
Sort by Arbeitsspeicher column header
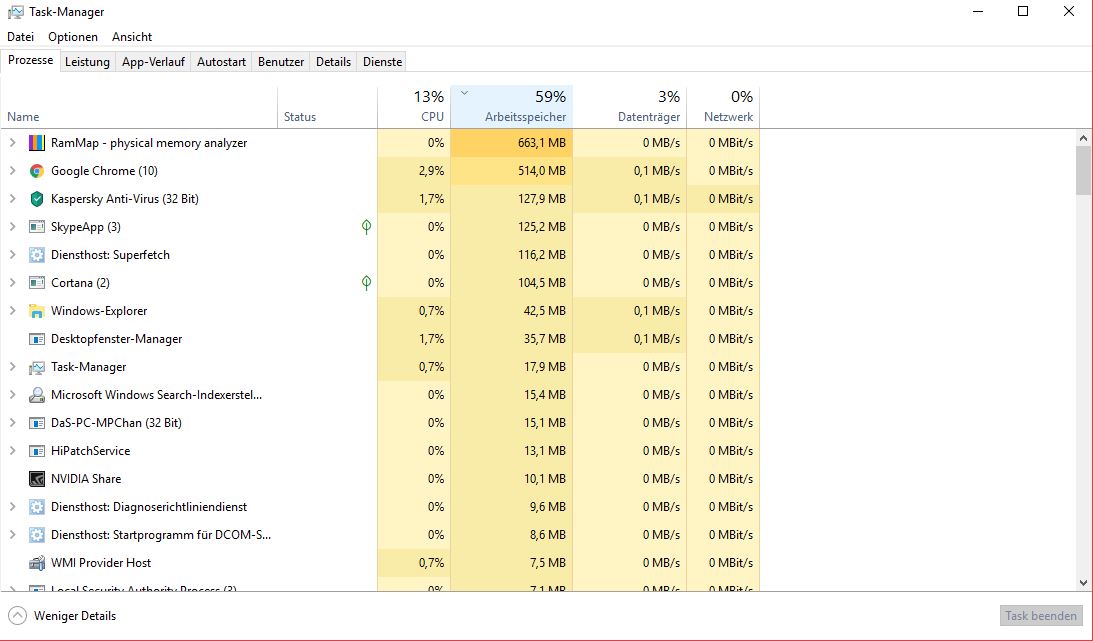[512, 107]
